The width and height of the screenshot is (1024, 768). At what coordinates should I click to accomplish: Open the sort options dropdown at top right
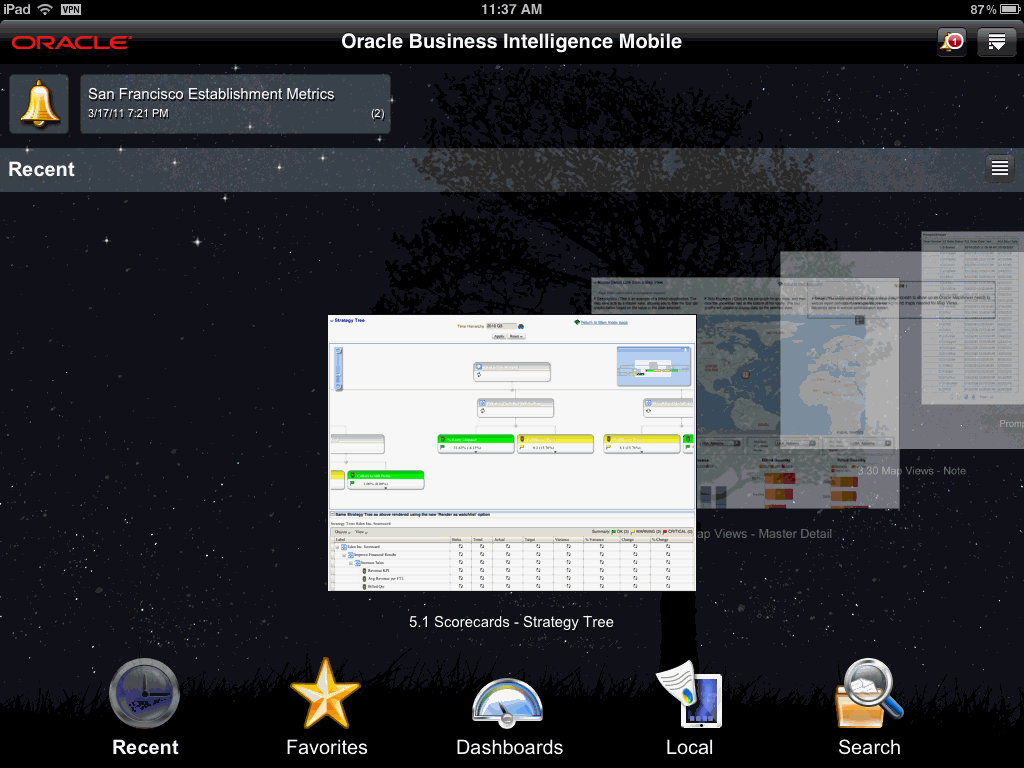996,42
